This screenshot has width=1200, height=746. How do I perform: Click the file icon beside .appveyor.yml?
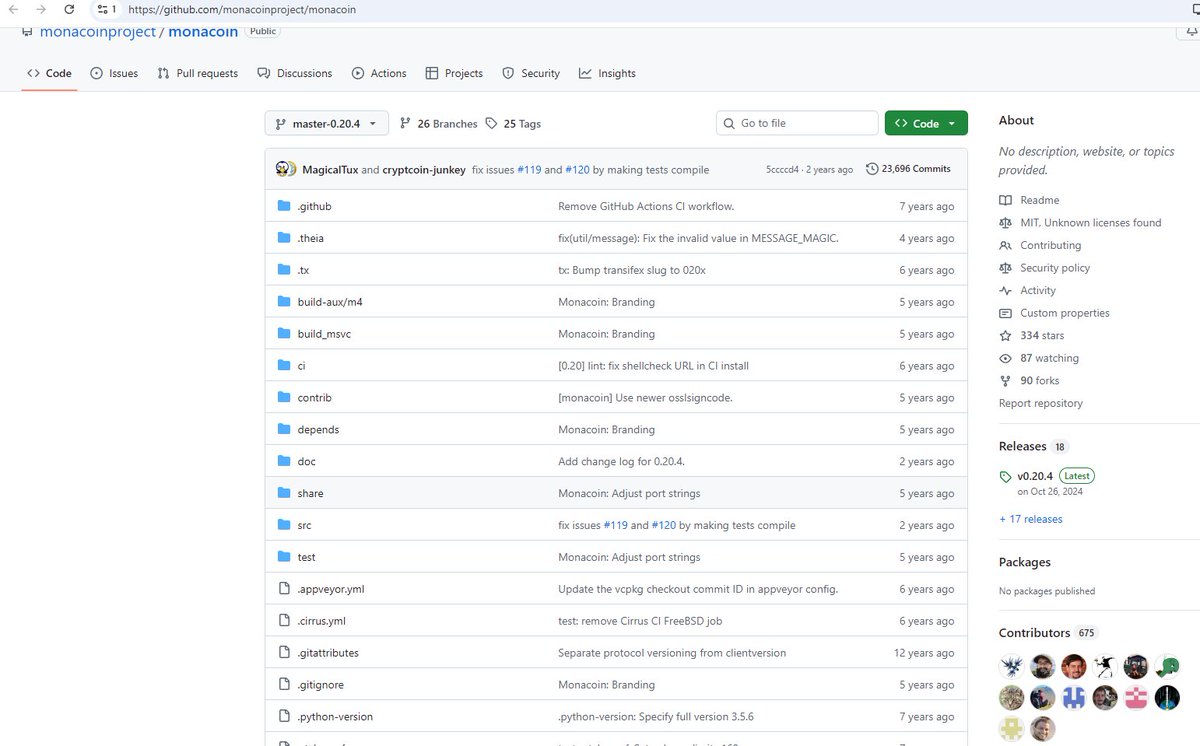click(x=284, y=589)
